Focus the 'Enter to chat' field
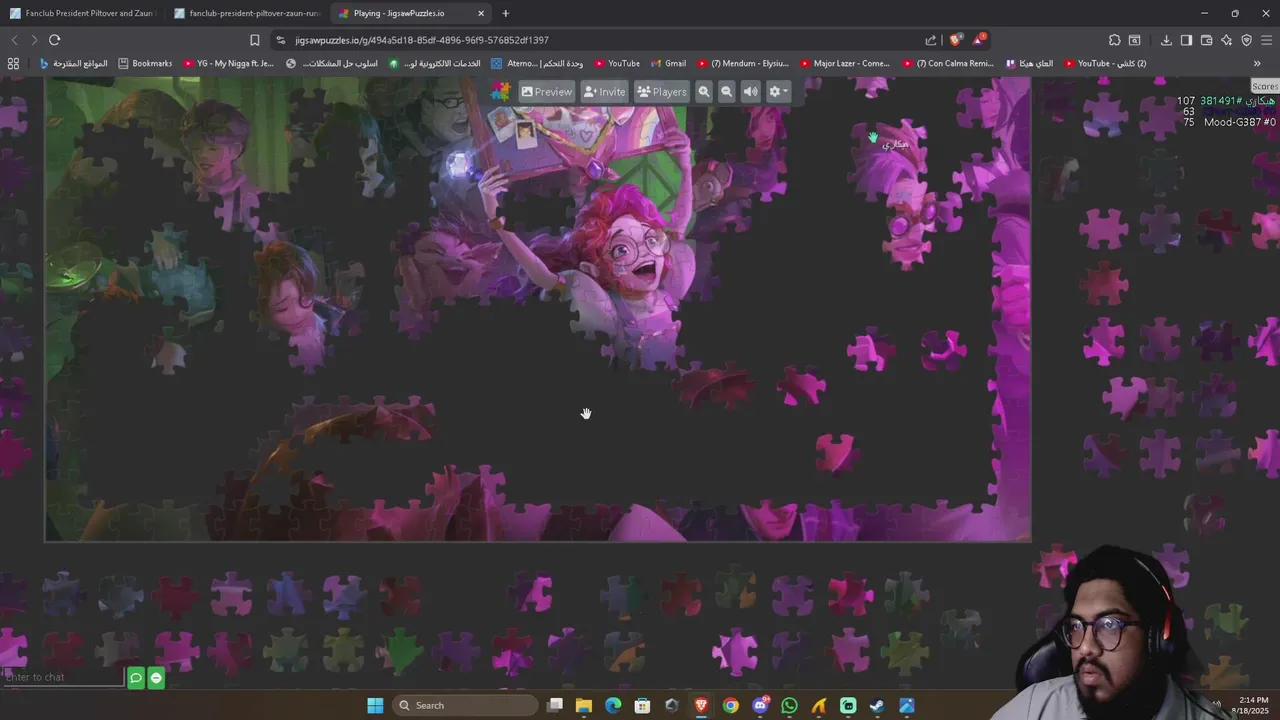Screen dimensions: 1280x720 click(63, 677)
